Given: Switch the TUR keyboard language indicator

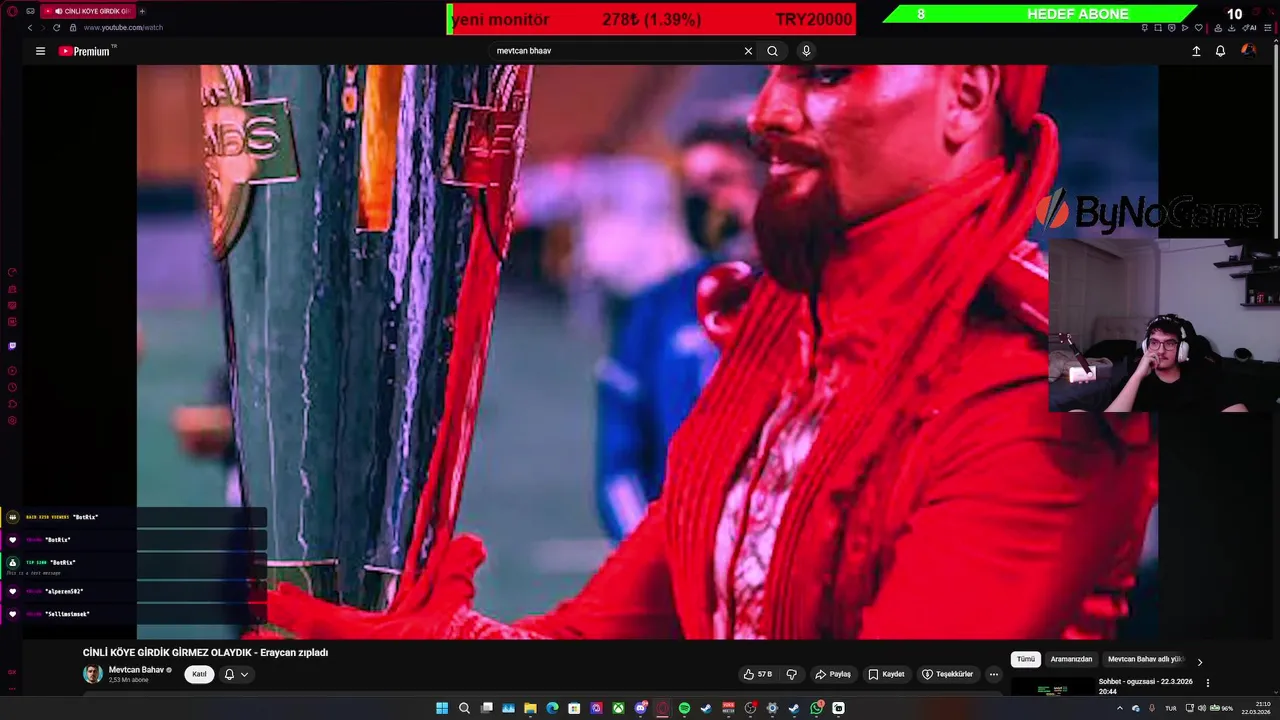Looking at the screenshot, I should [x=1171, y=708].
